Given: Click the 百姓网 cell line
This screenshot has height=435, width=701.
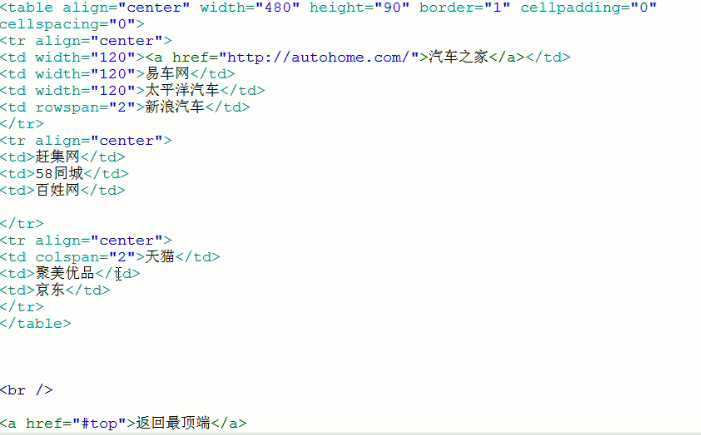Looking at the screenshot, I should tap(63, 190).
